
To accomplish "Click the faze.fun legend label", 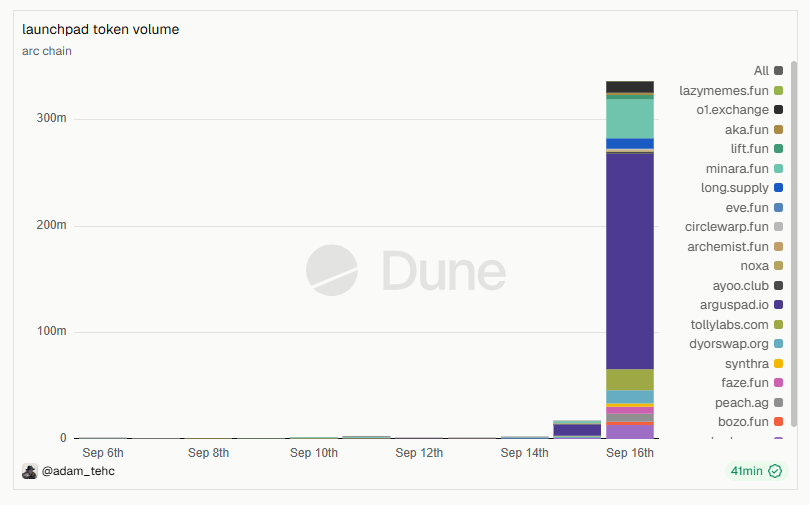I will pos(745,383).
